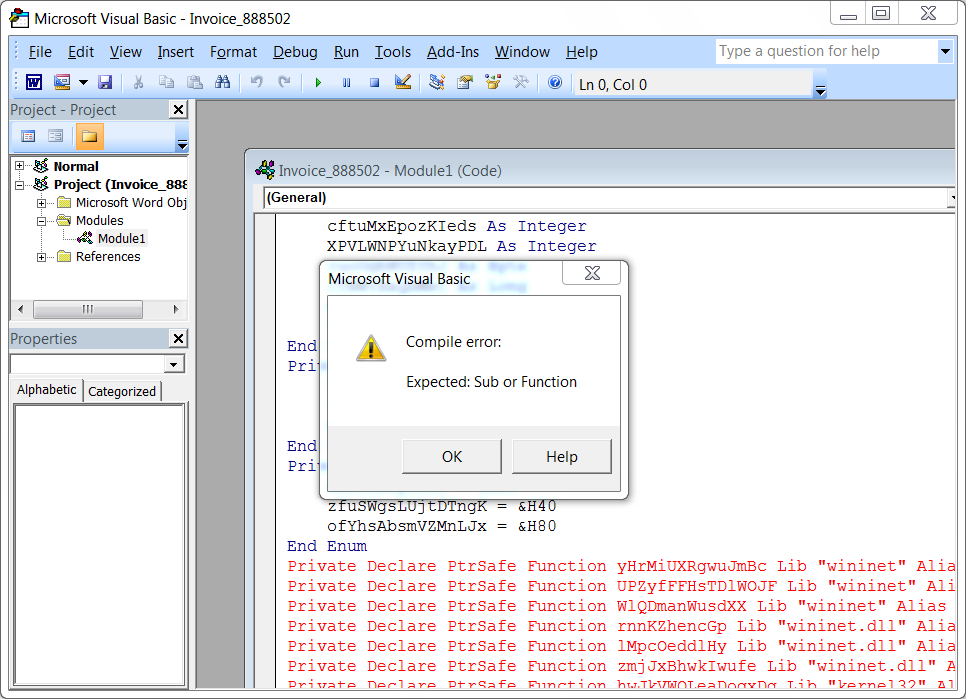Image resolution: width=966 pixels, height=699 pixels.
Task: Open the Help menu
Action: (x=582, y=52)
